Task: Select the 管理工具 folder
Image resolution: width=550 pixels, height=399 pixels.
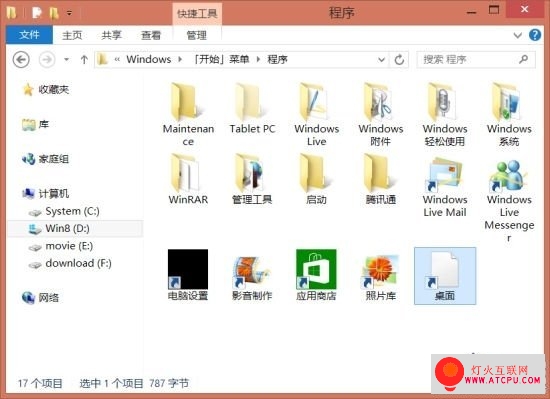Action: pos(252,179)
